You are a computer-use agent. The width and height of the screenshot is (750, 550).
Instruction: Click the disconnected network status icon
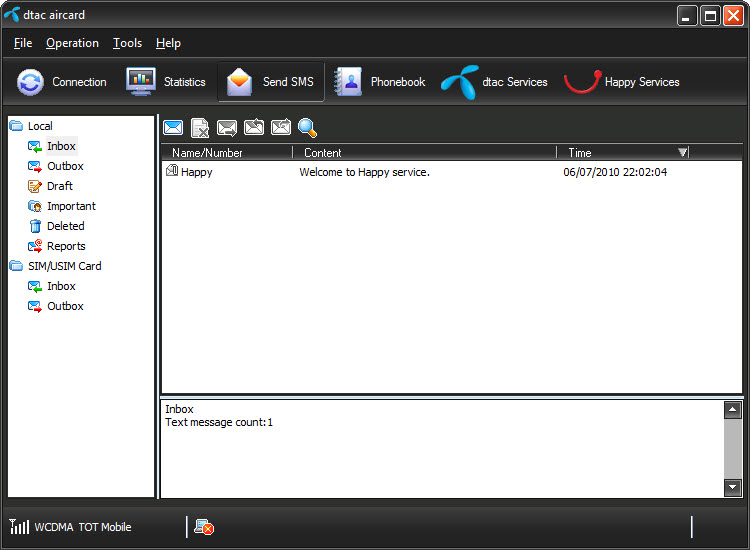click(x=204, y=527)
